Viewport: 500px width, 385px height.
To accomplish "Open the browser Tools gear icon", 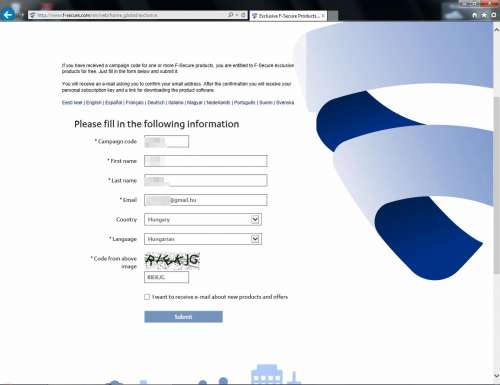I will (494, 15).
